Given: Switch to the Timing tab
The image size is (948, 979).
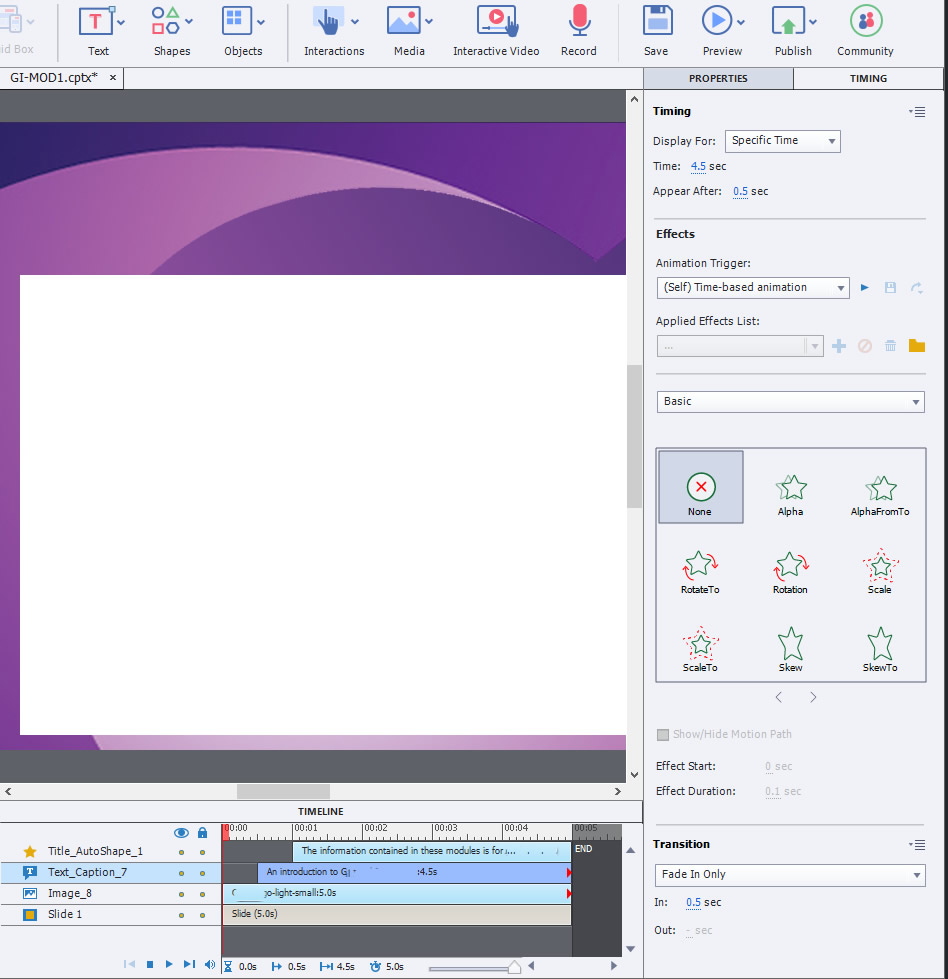Looking at the screenshot, I should coord(868,79).
